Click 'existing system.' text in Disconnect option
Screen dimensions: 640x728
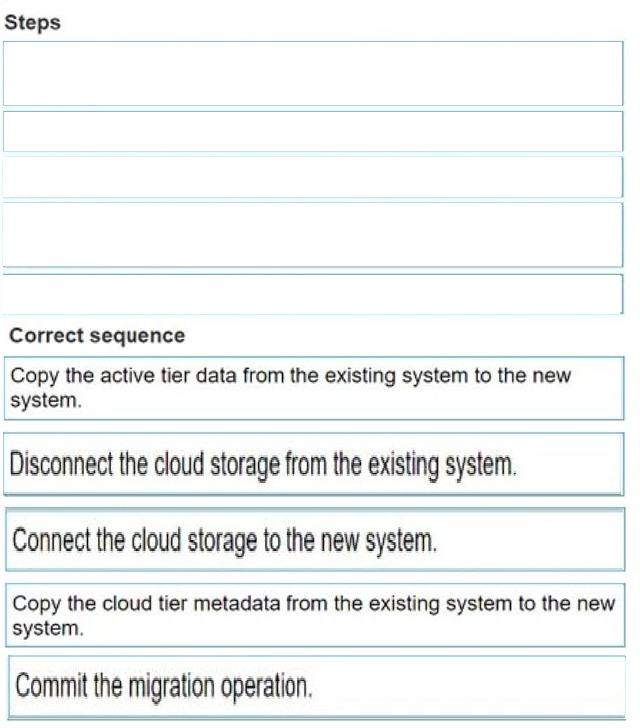[448, 464]
